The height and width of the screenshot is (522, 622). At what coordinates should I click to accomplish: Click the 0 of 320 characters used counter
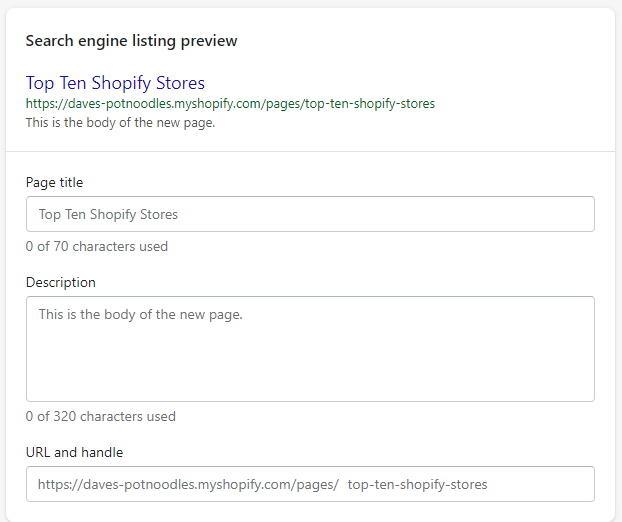(101, 416)
